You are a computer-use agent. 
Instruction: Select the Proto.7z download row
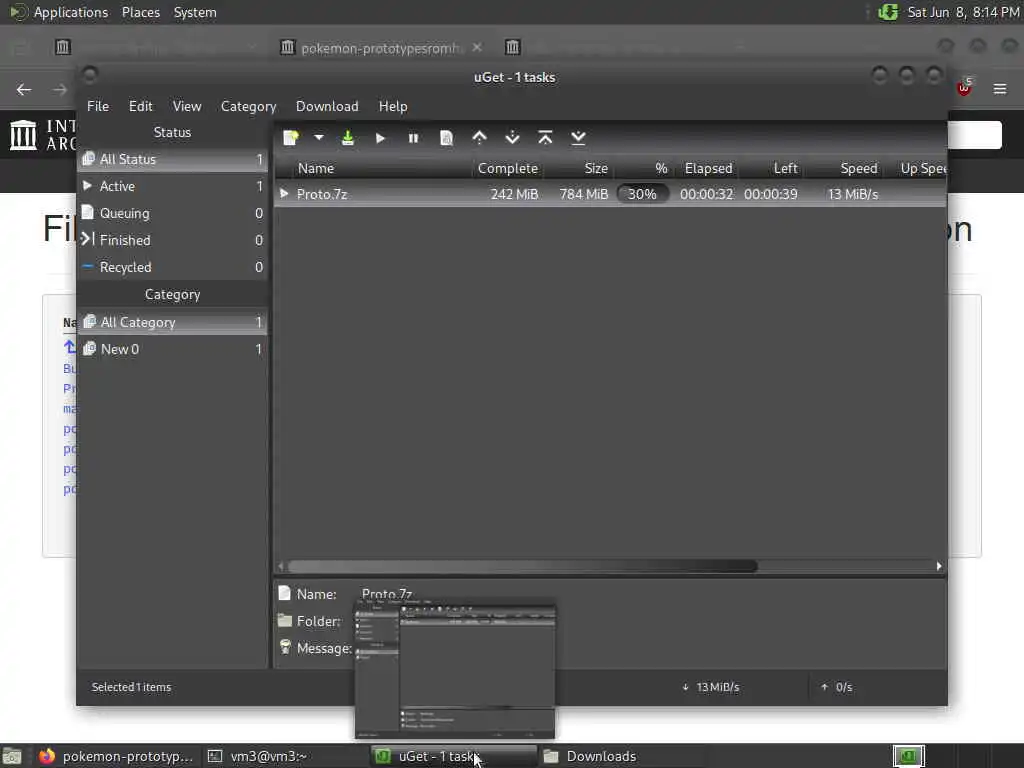click(x=611, y=194)
